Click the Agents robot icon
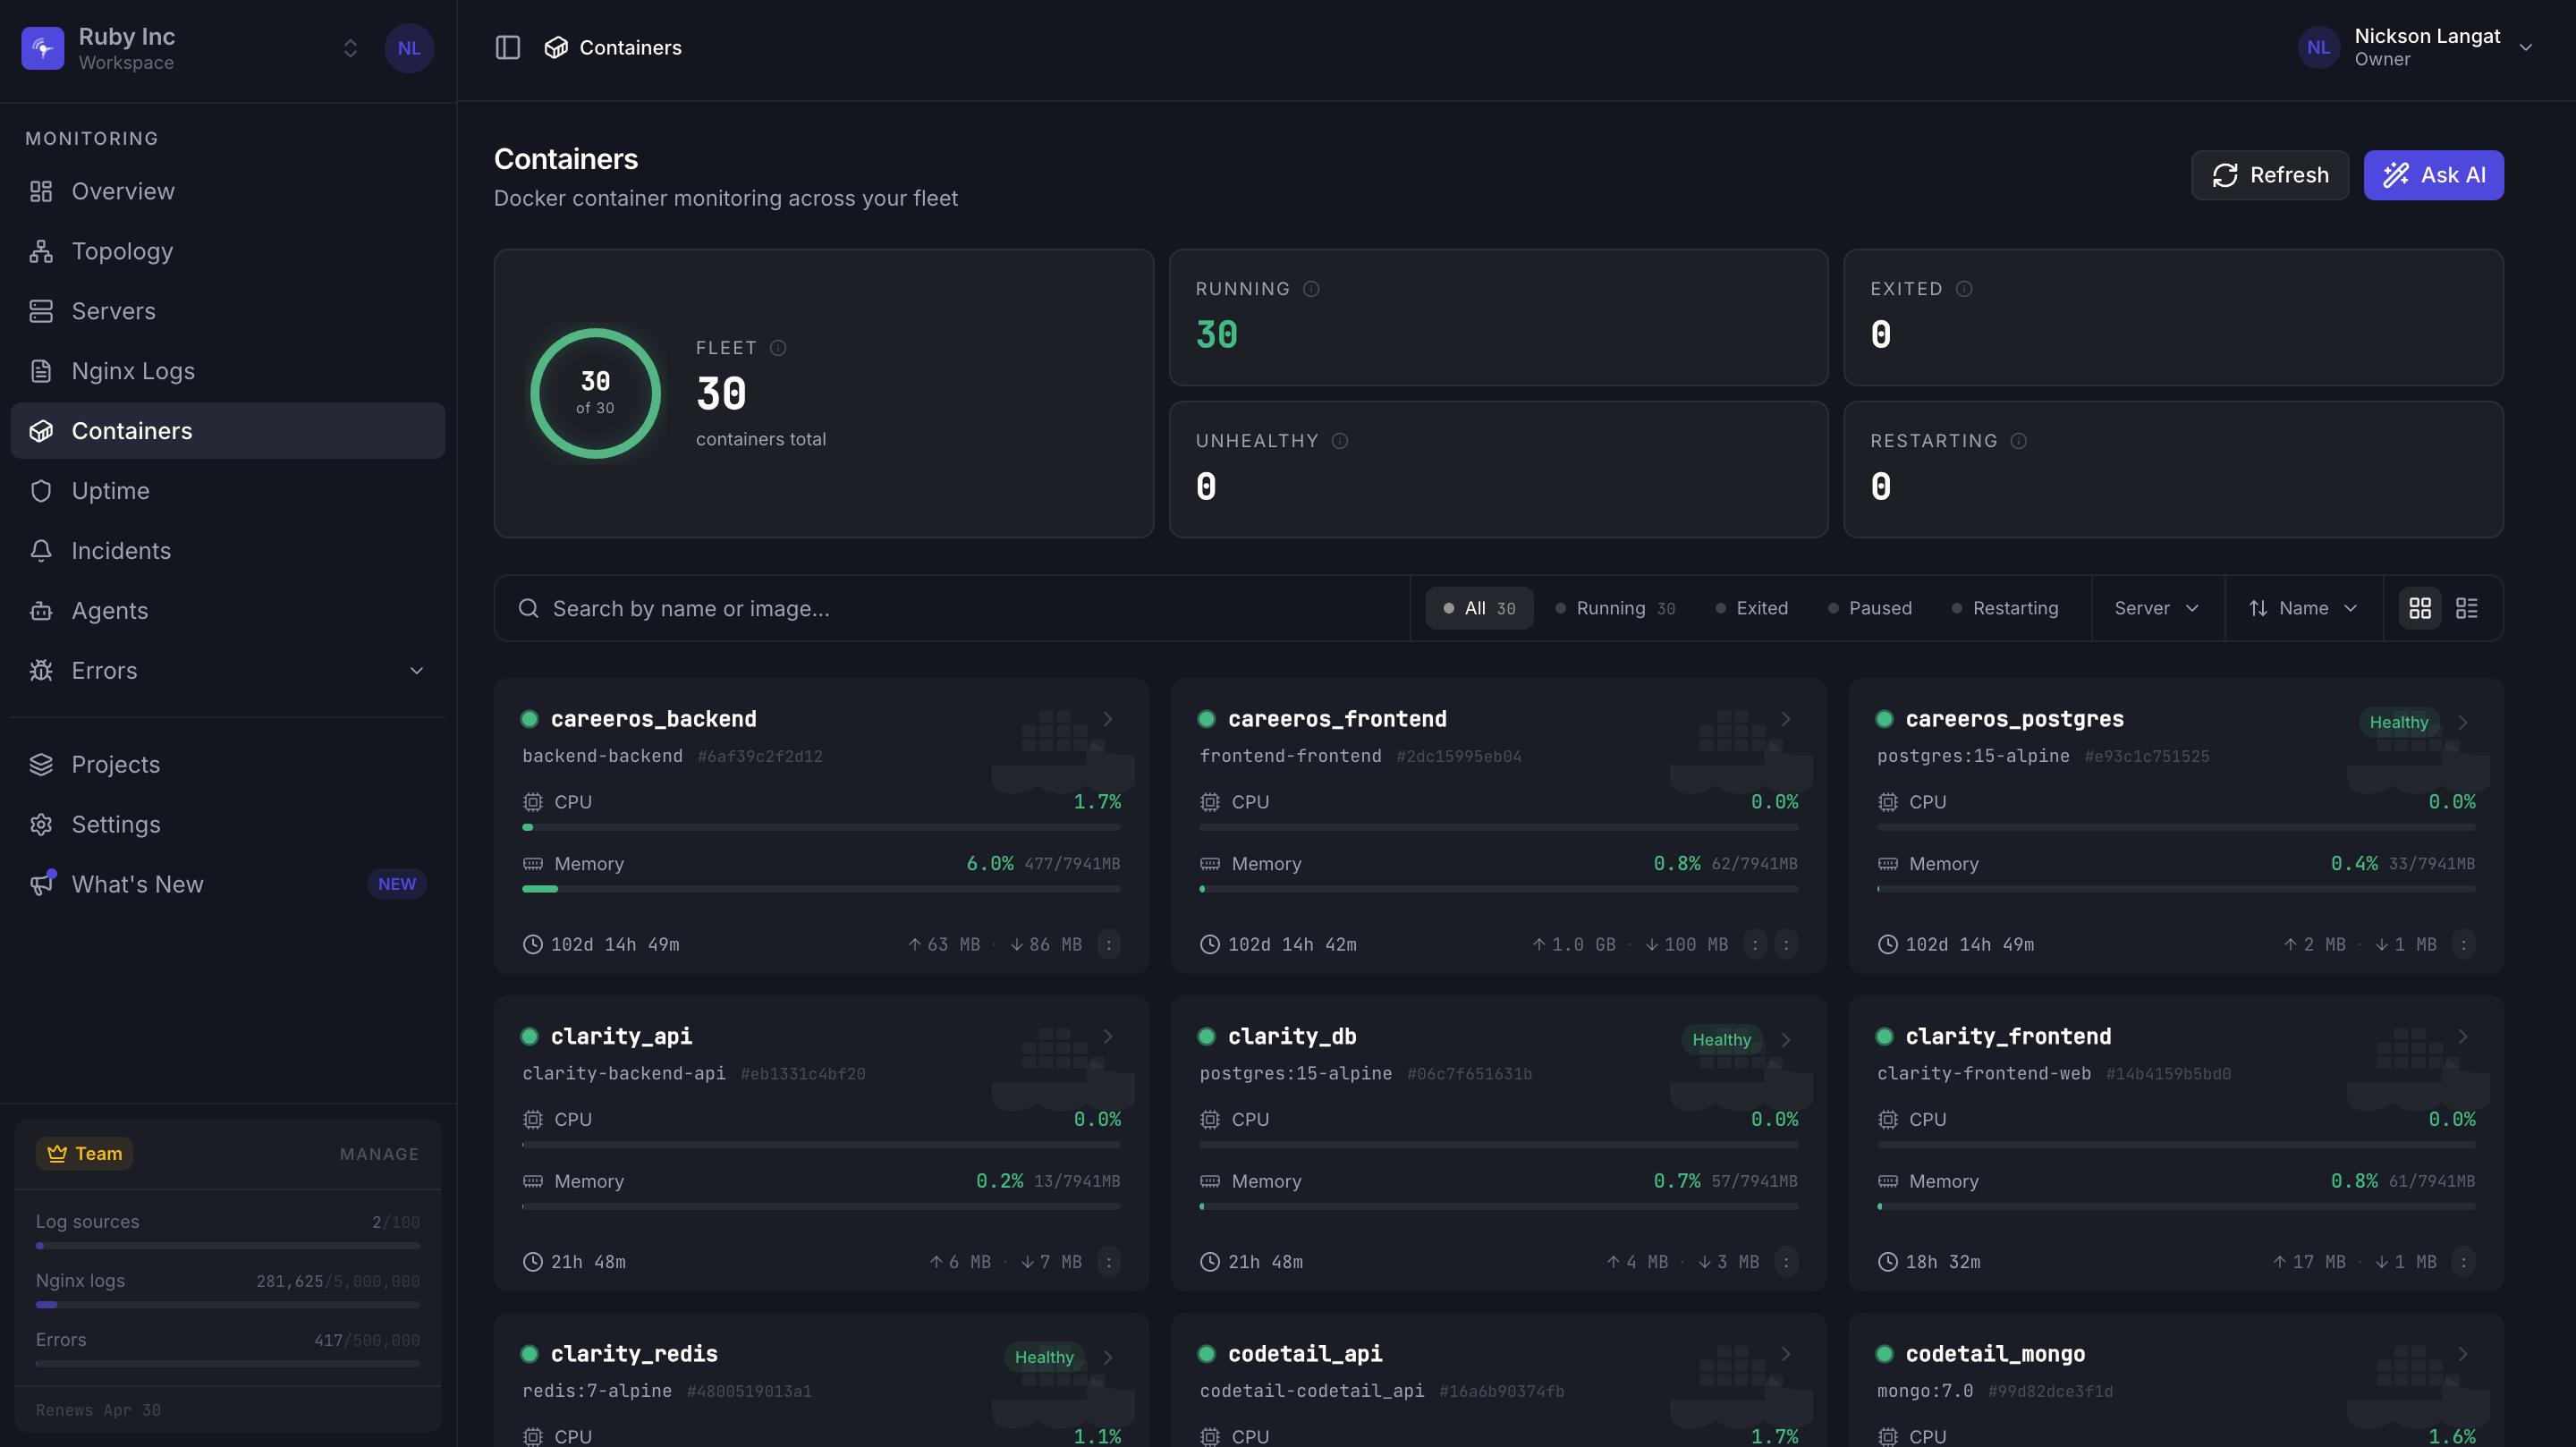2576x1447 pixels. [41, 611]
